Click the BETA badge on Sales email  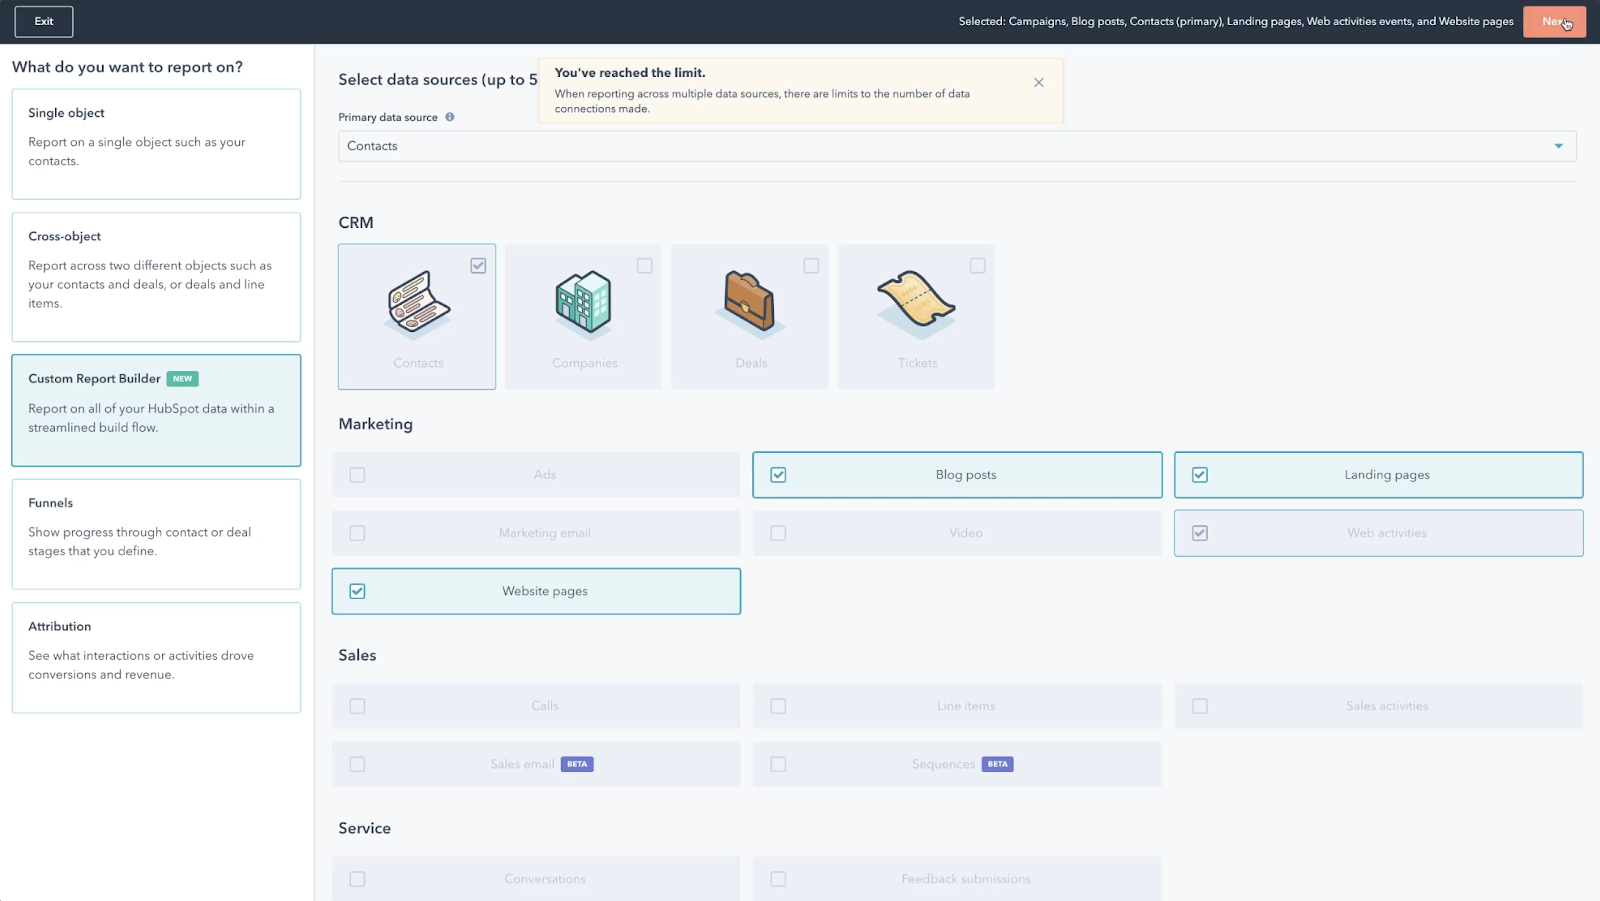[x=577, y=764]
